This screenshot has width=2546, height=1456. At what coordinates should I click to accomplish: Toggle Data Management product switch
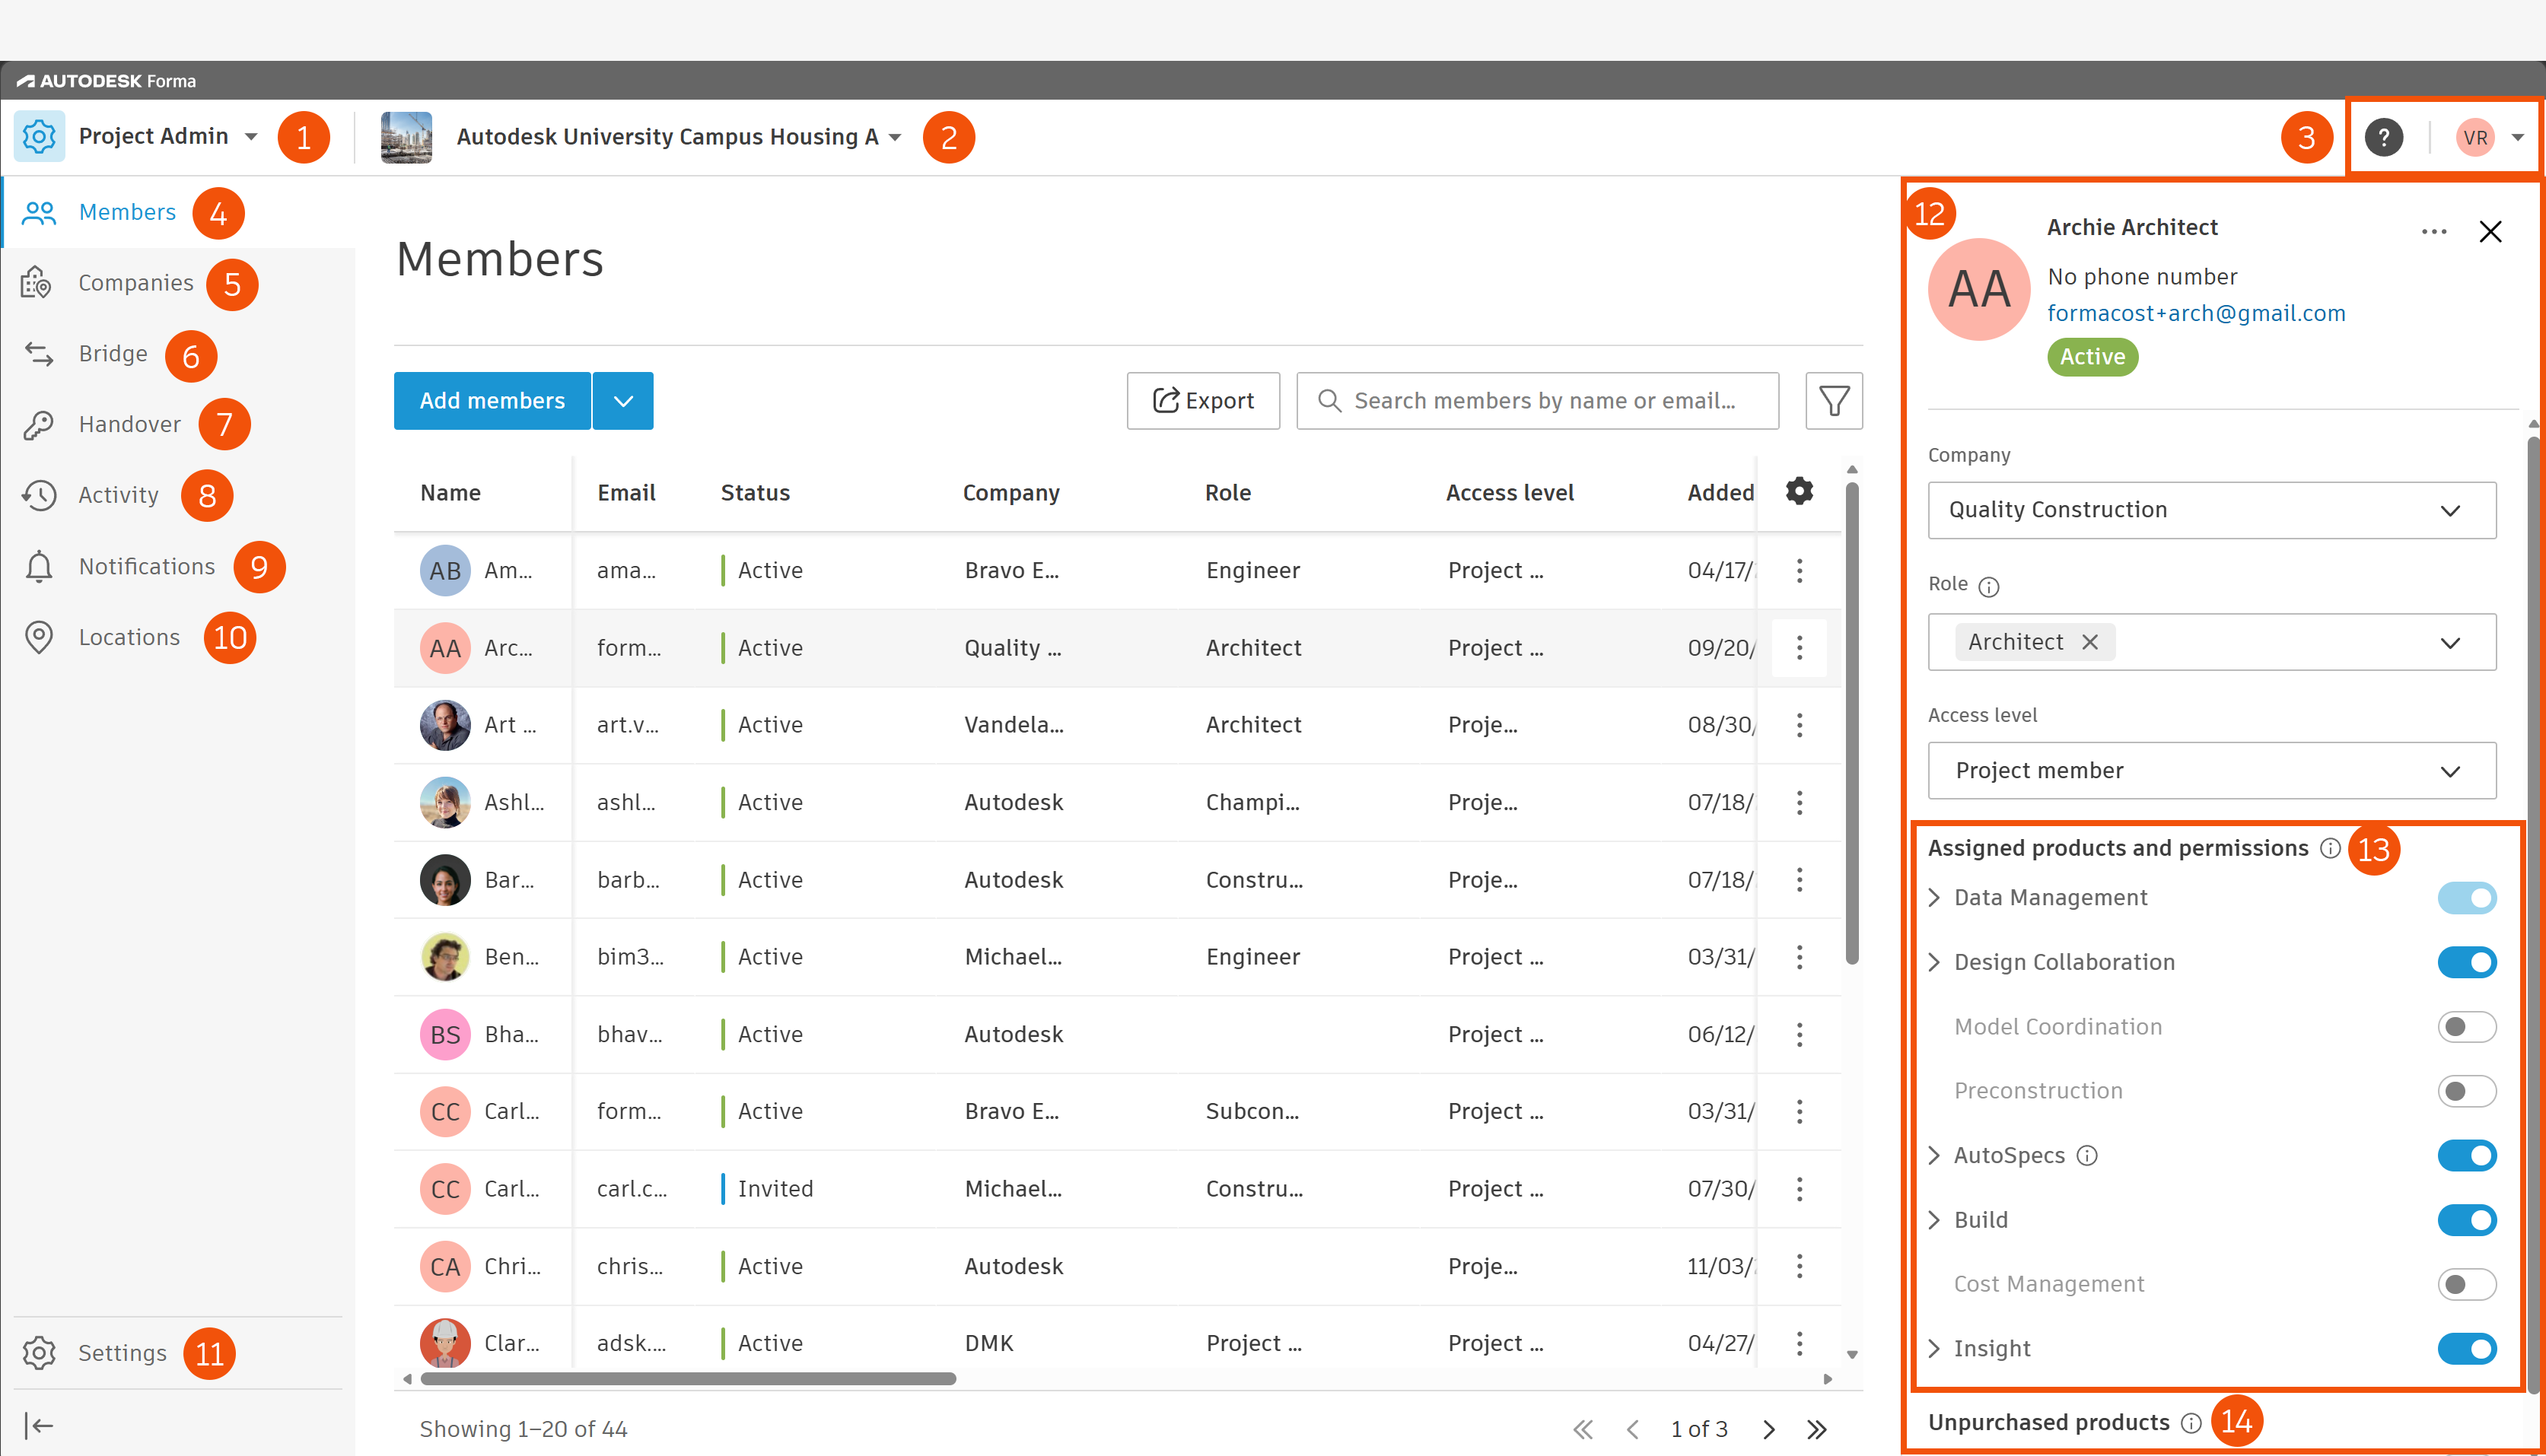pyautogui.click(x=2466, y=898)
